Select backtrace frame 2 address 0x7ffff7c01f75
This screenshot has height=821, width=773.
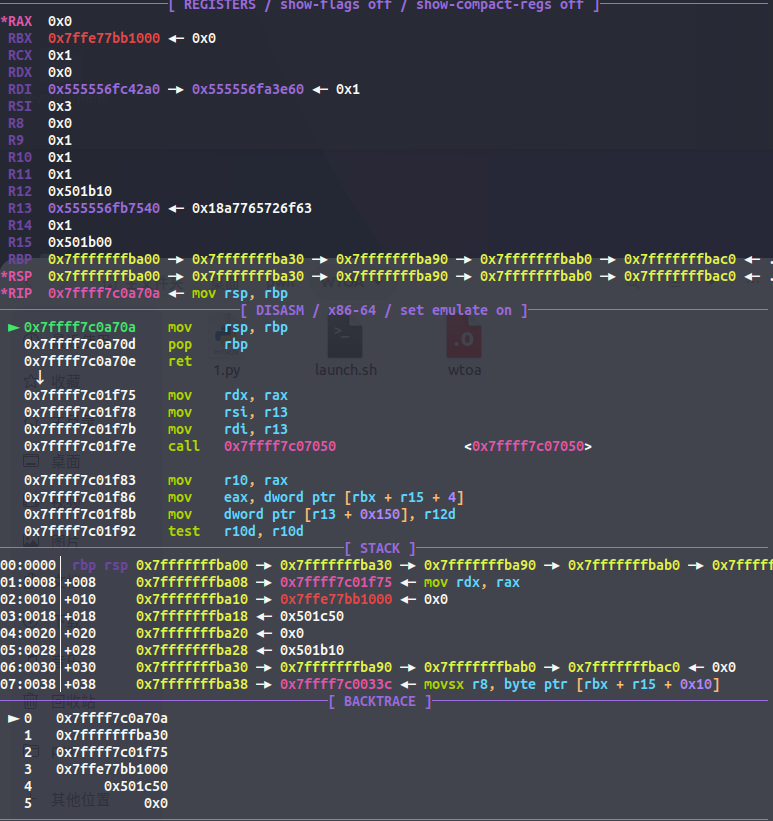click(x=112, y=753)
